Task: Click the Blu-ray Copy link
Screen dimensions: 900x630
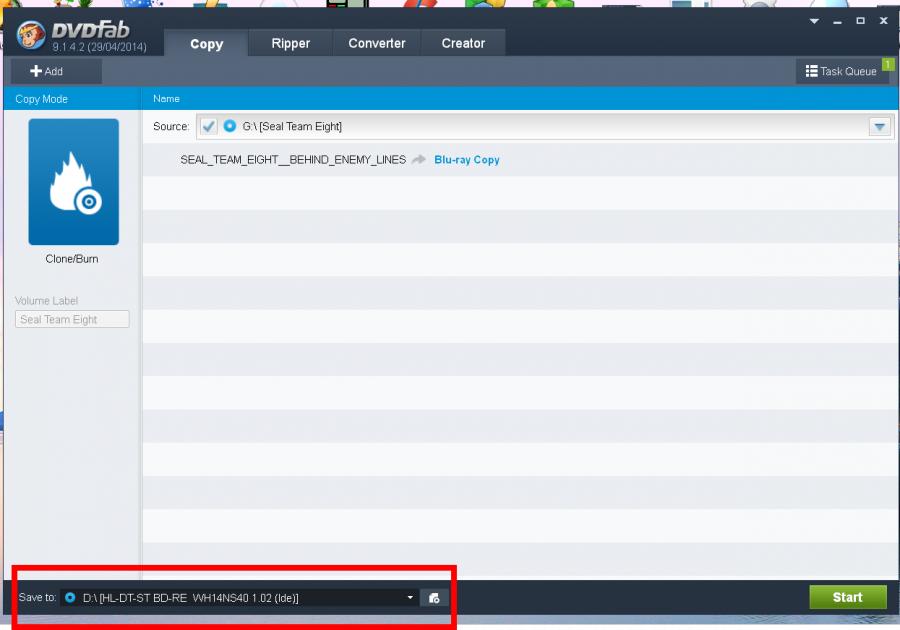Action: 467,160
